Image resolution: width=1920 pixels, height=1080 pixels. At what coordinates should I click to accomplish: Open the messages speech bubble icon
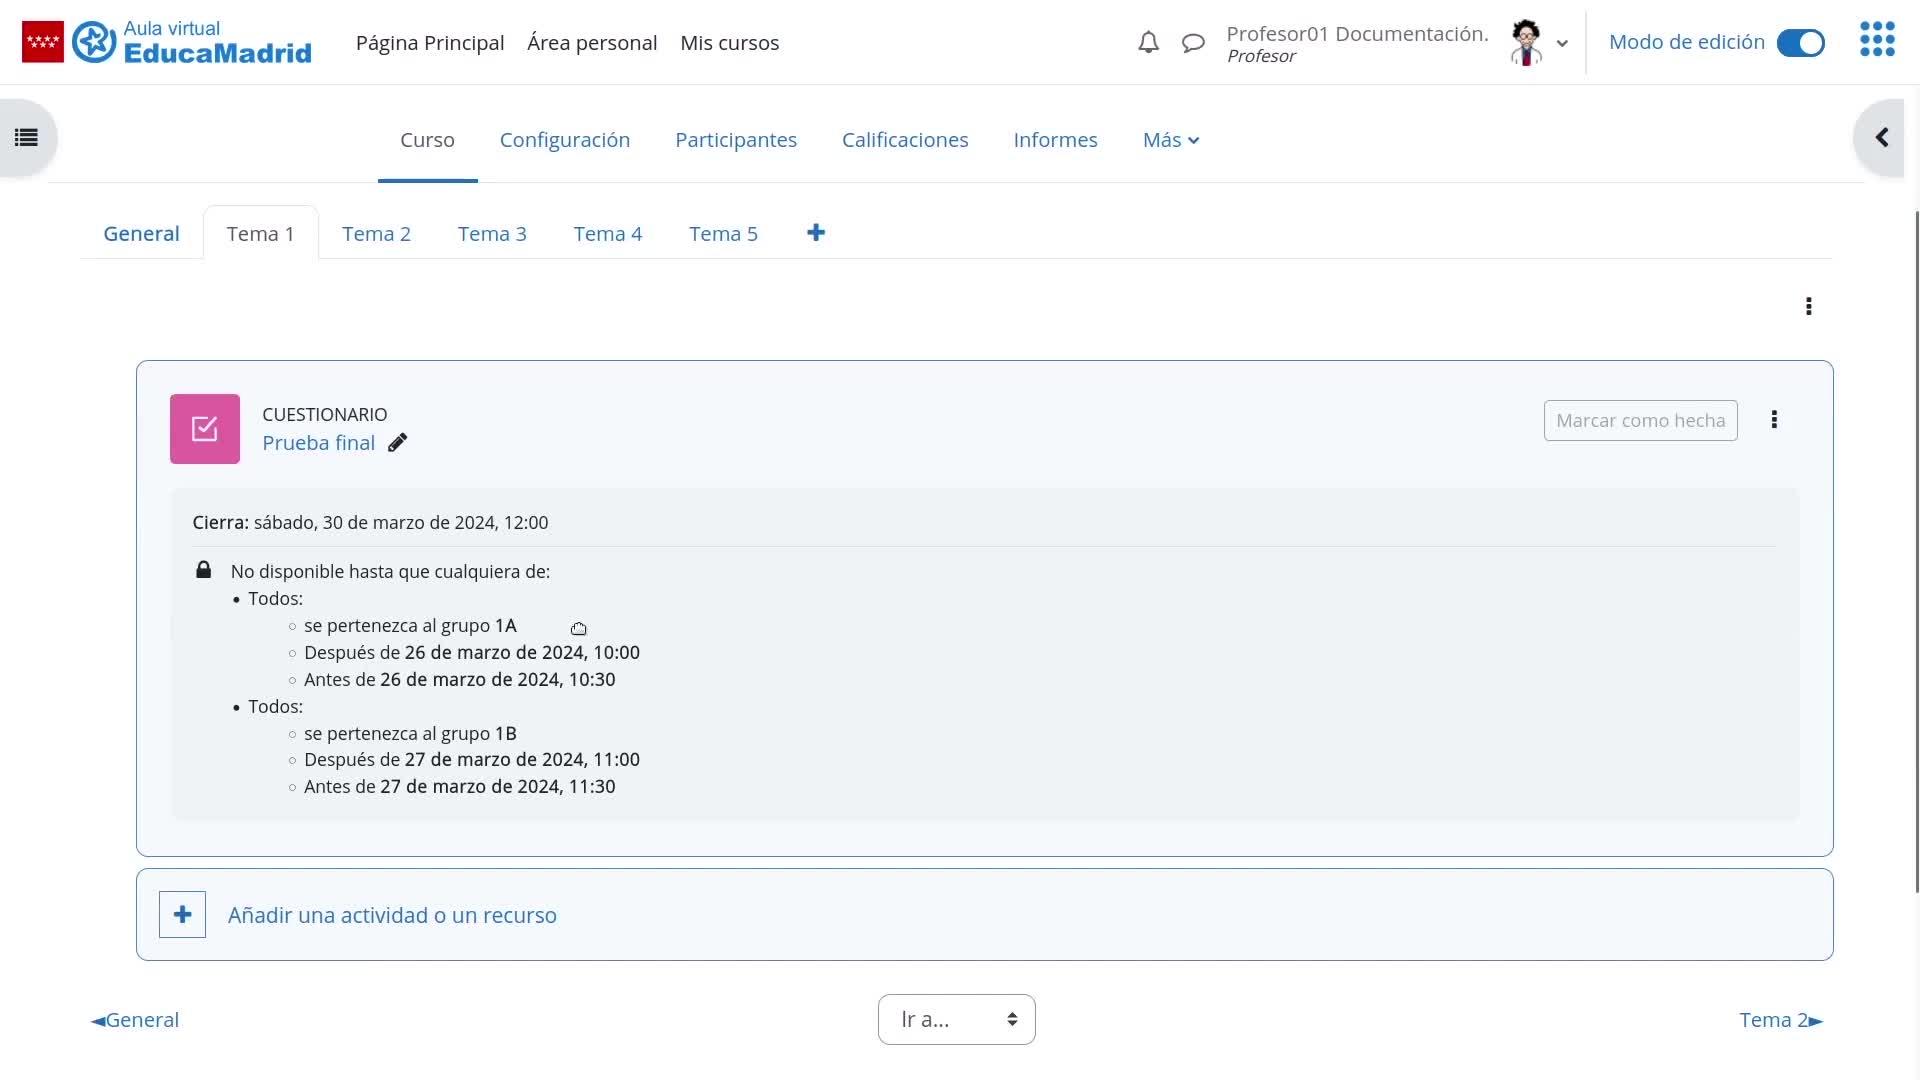1193,43
